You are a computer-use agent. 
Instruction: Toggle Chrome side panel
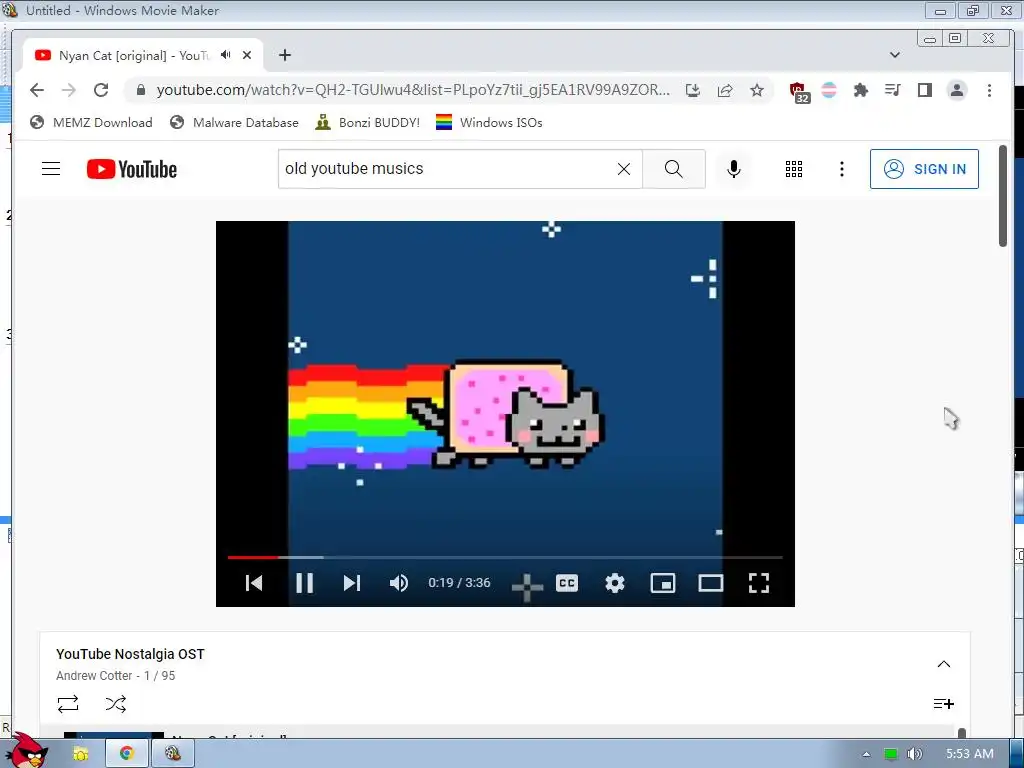pos(925,90)
